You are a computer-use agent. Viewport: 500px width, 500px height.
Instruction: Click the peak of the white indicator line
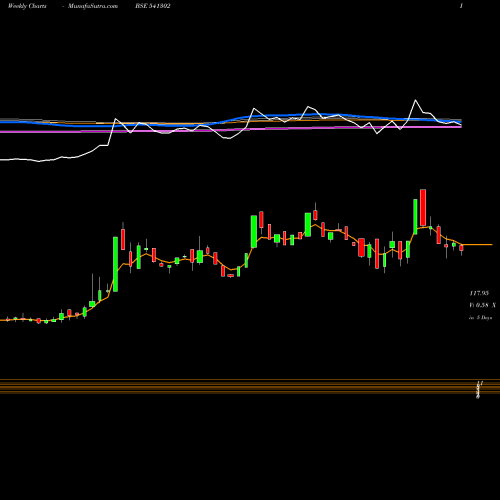click(415, 100)
